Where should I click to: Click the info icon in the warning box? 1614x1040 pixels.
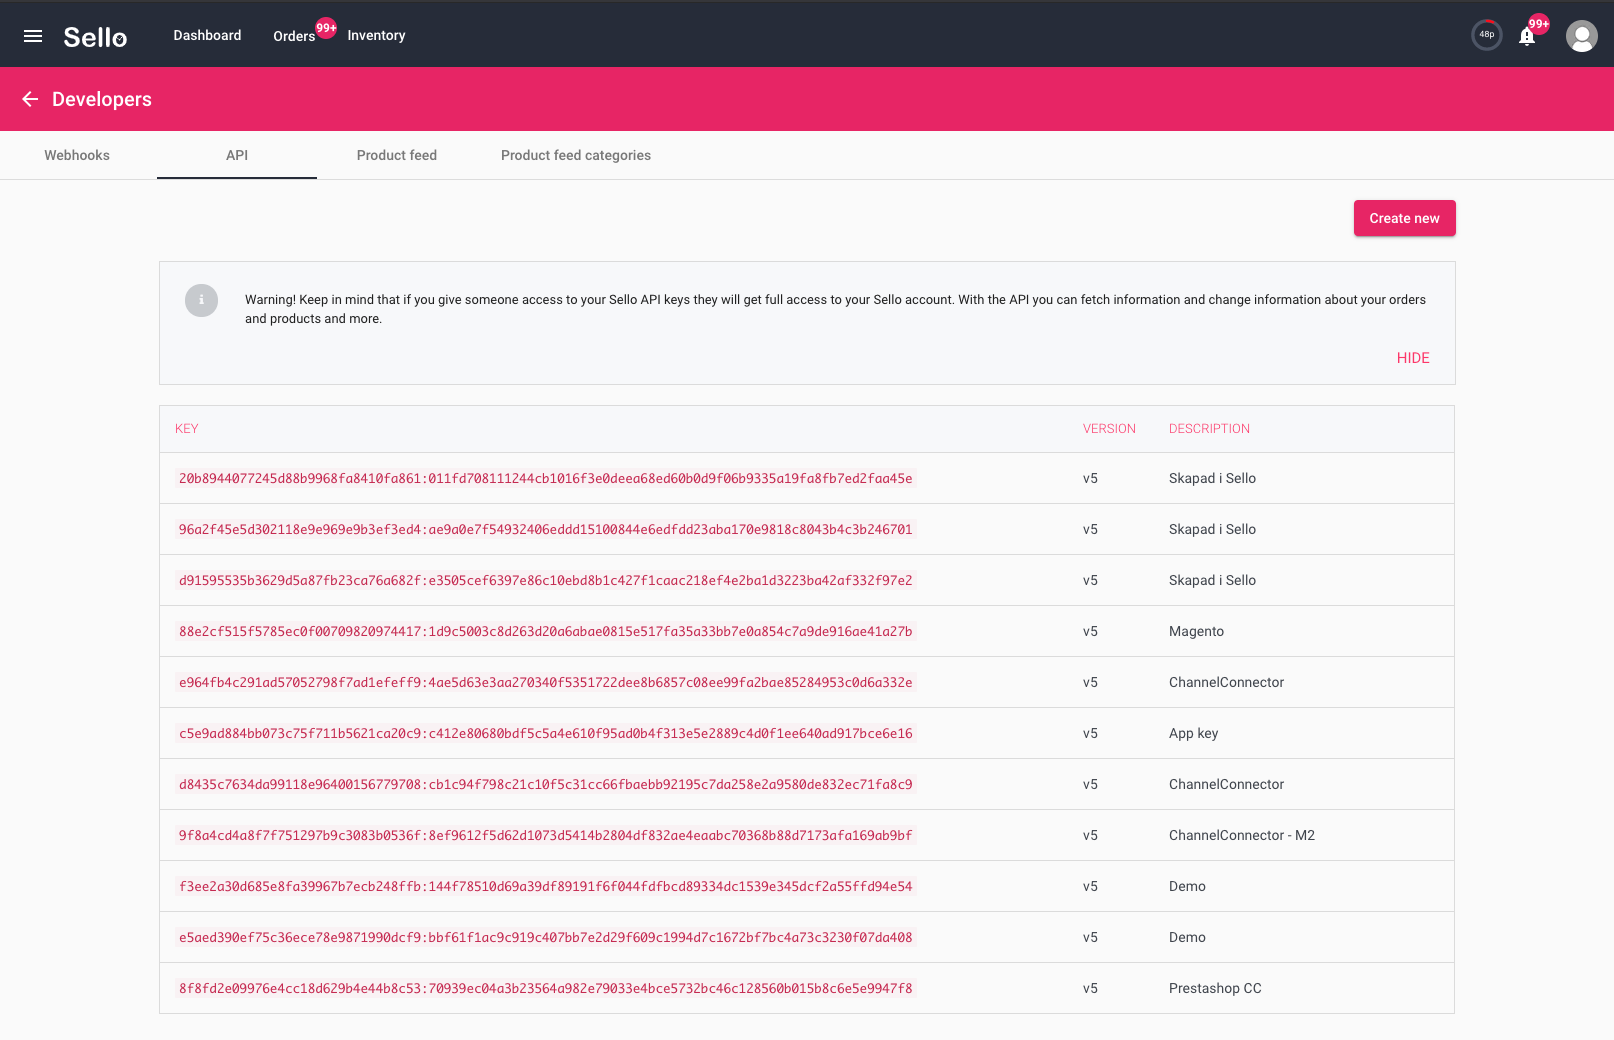click(x=201, y=300)
